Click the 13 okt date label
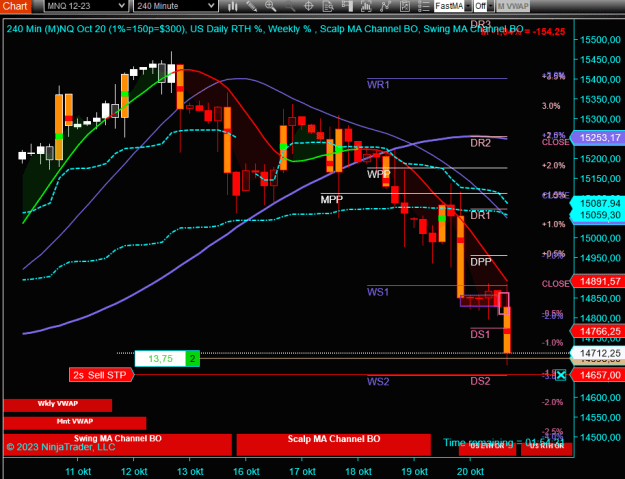Viewport: 625px width, 479px height. pyautogui.click(x=190, y=472)
